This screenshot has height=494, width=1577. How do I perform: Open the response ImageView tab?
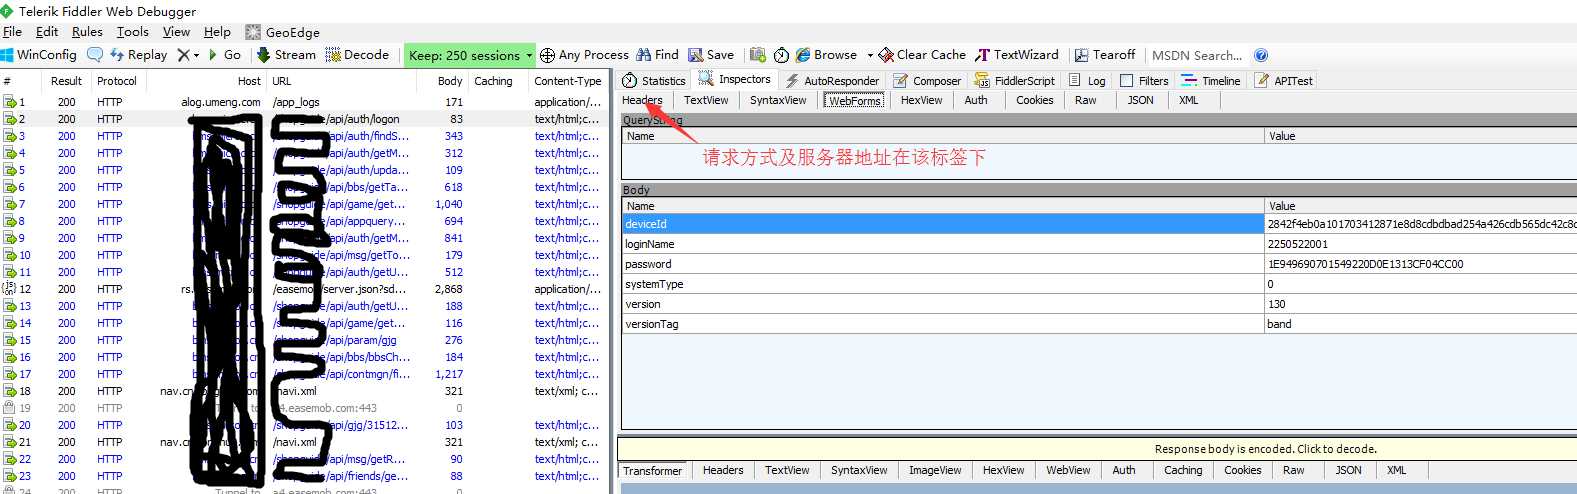(x=935, y=470)
